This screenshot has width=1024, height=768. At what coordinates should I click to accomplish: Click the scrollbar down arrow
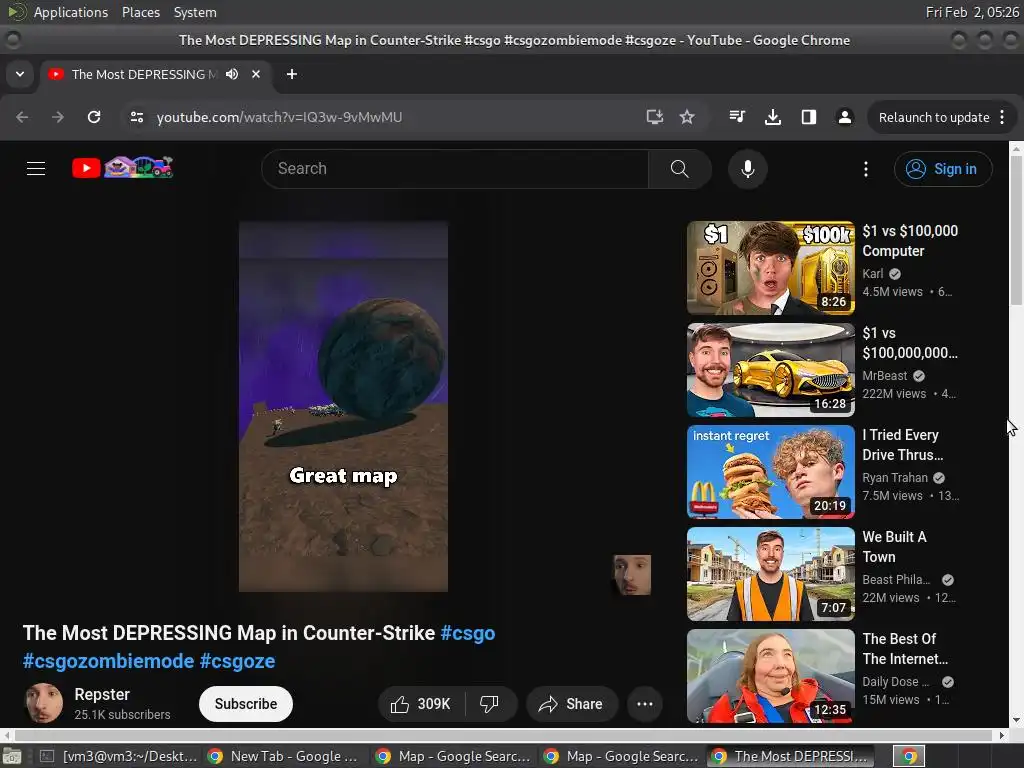1016,720
